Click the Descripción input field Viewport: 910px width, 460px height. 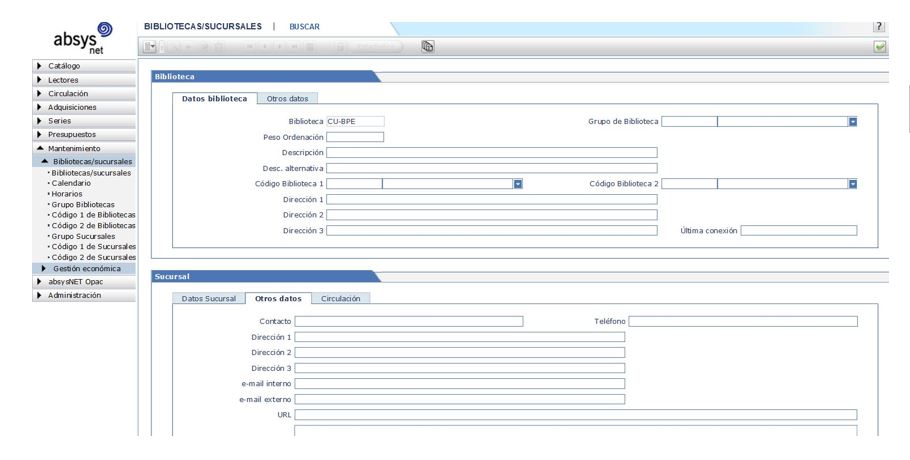491,152
